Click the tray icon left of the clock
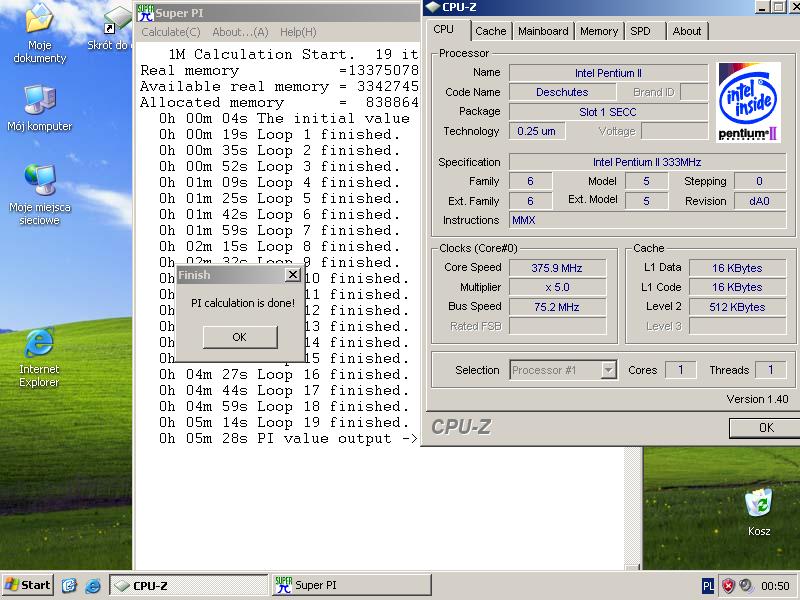The height and width of the screenshot is (600, 800). [745, 585]
